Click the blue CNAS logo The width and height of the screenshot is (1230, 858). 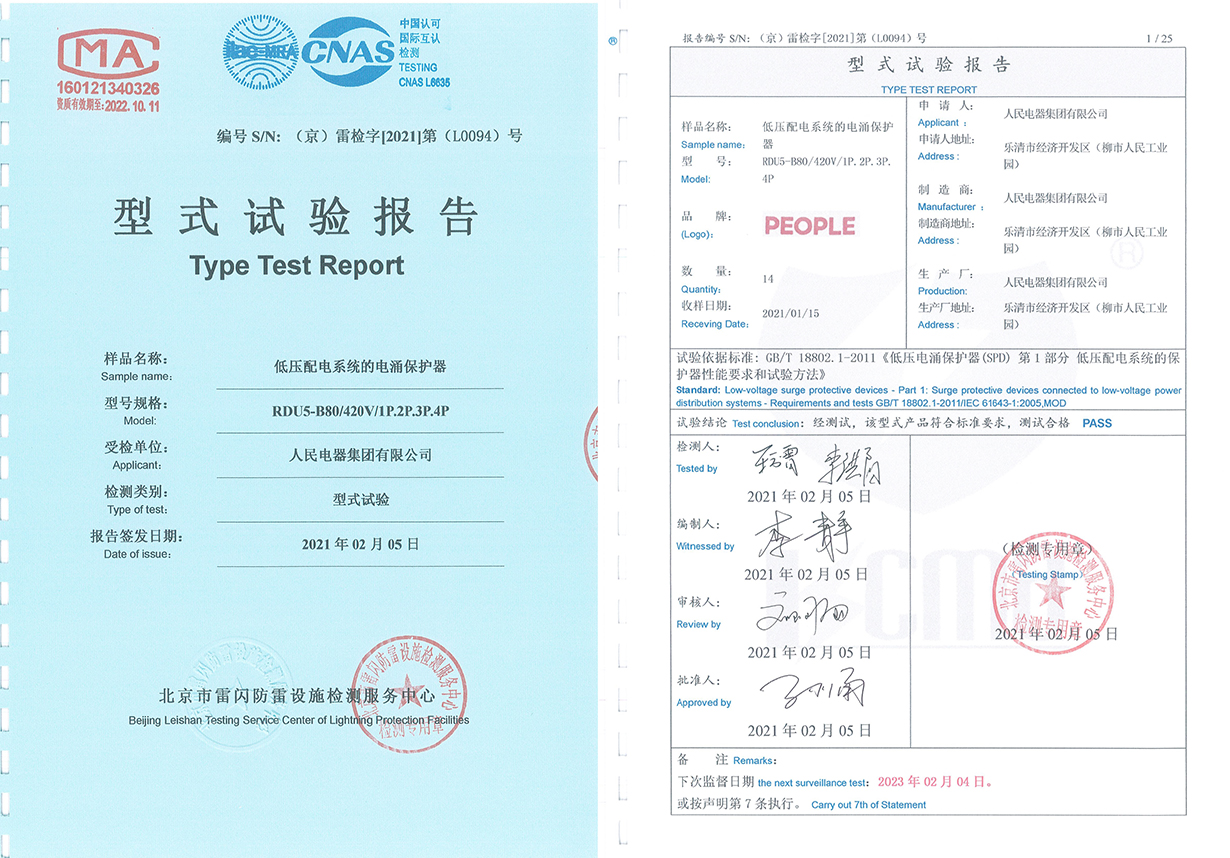coord(348,52)
